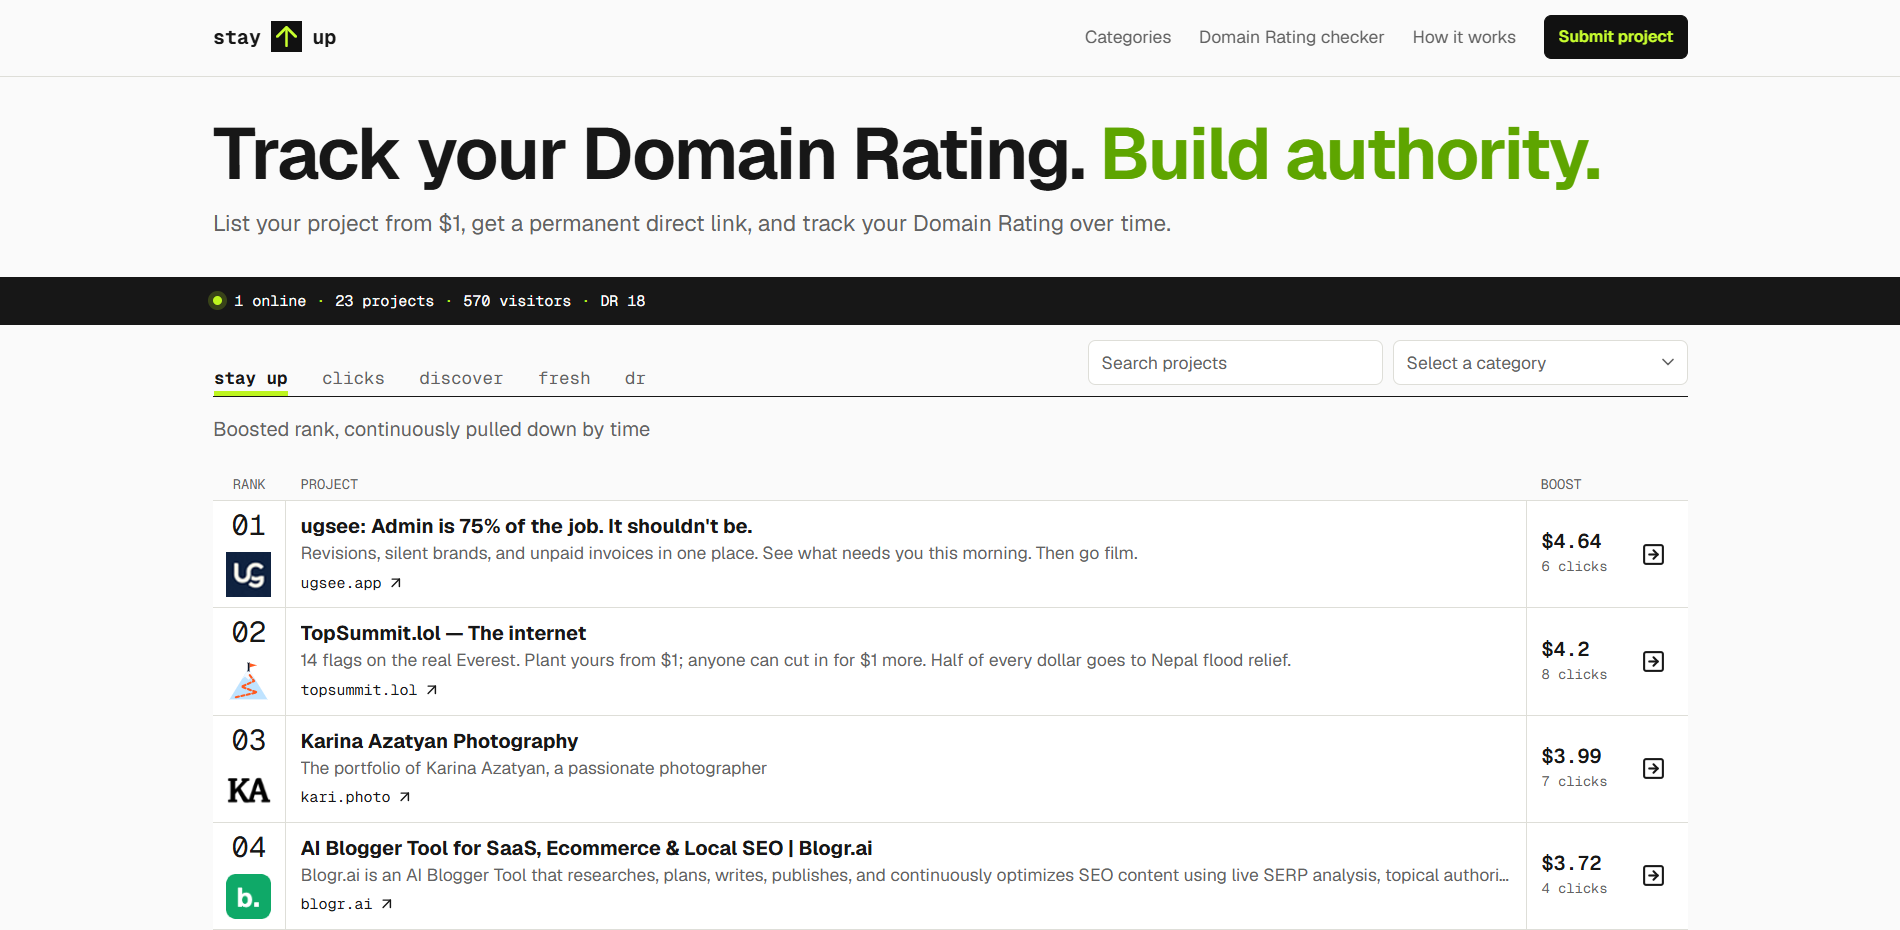Click the 1 online stat text
Image resolution: width=1900 pixels, height=930 pixels.
(270, 301)
